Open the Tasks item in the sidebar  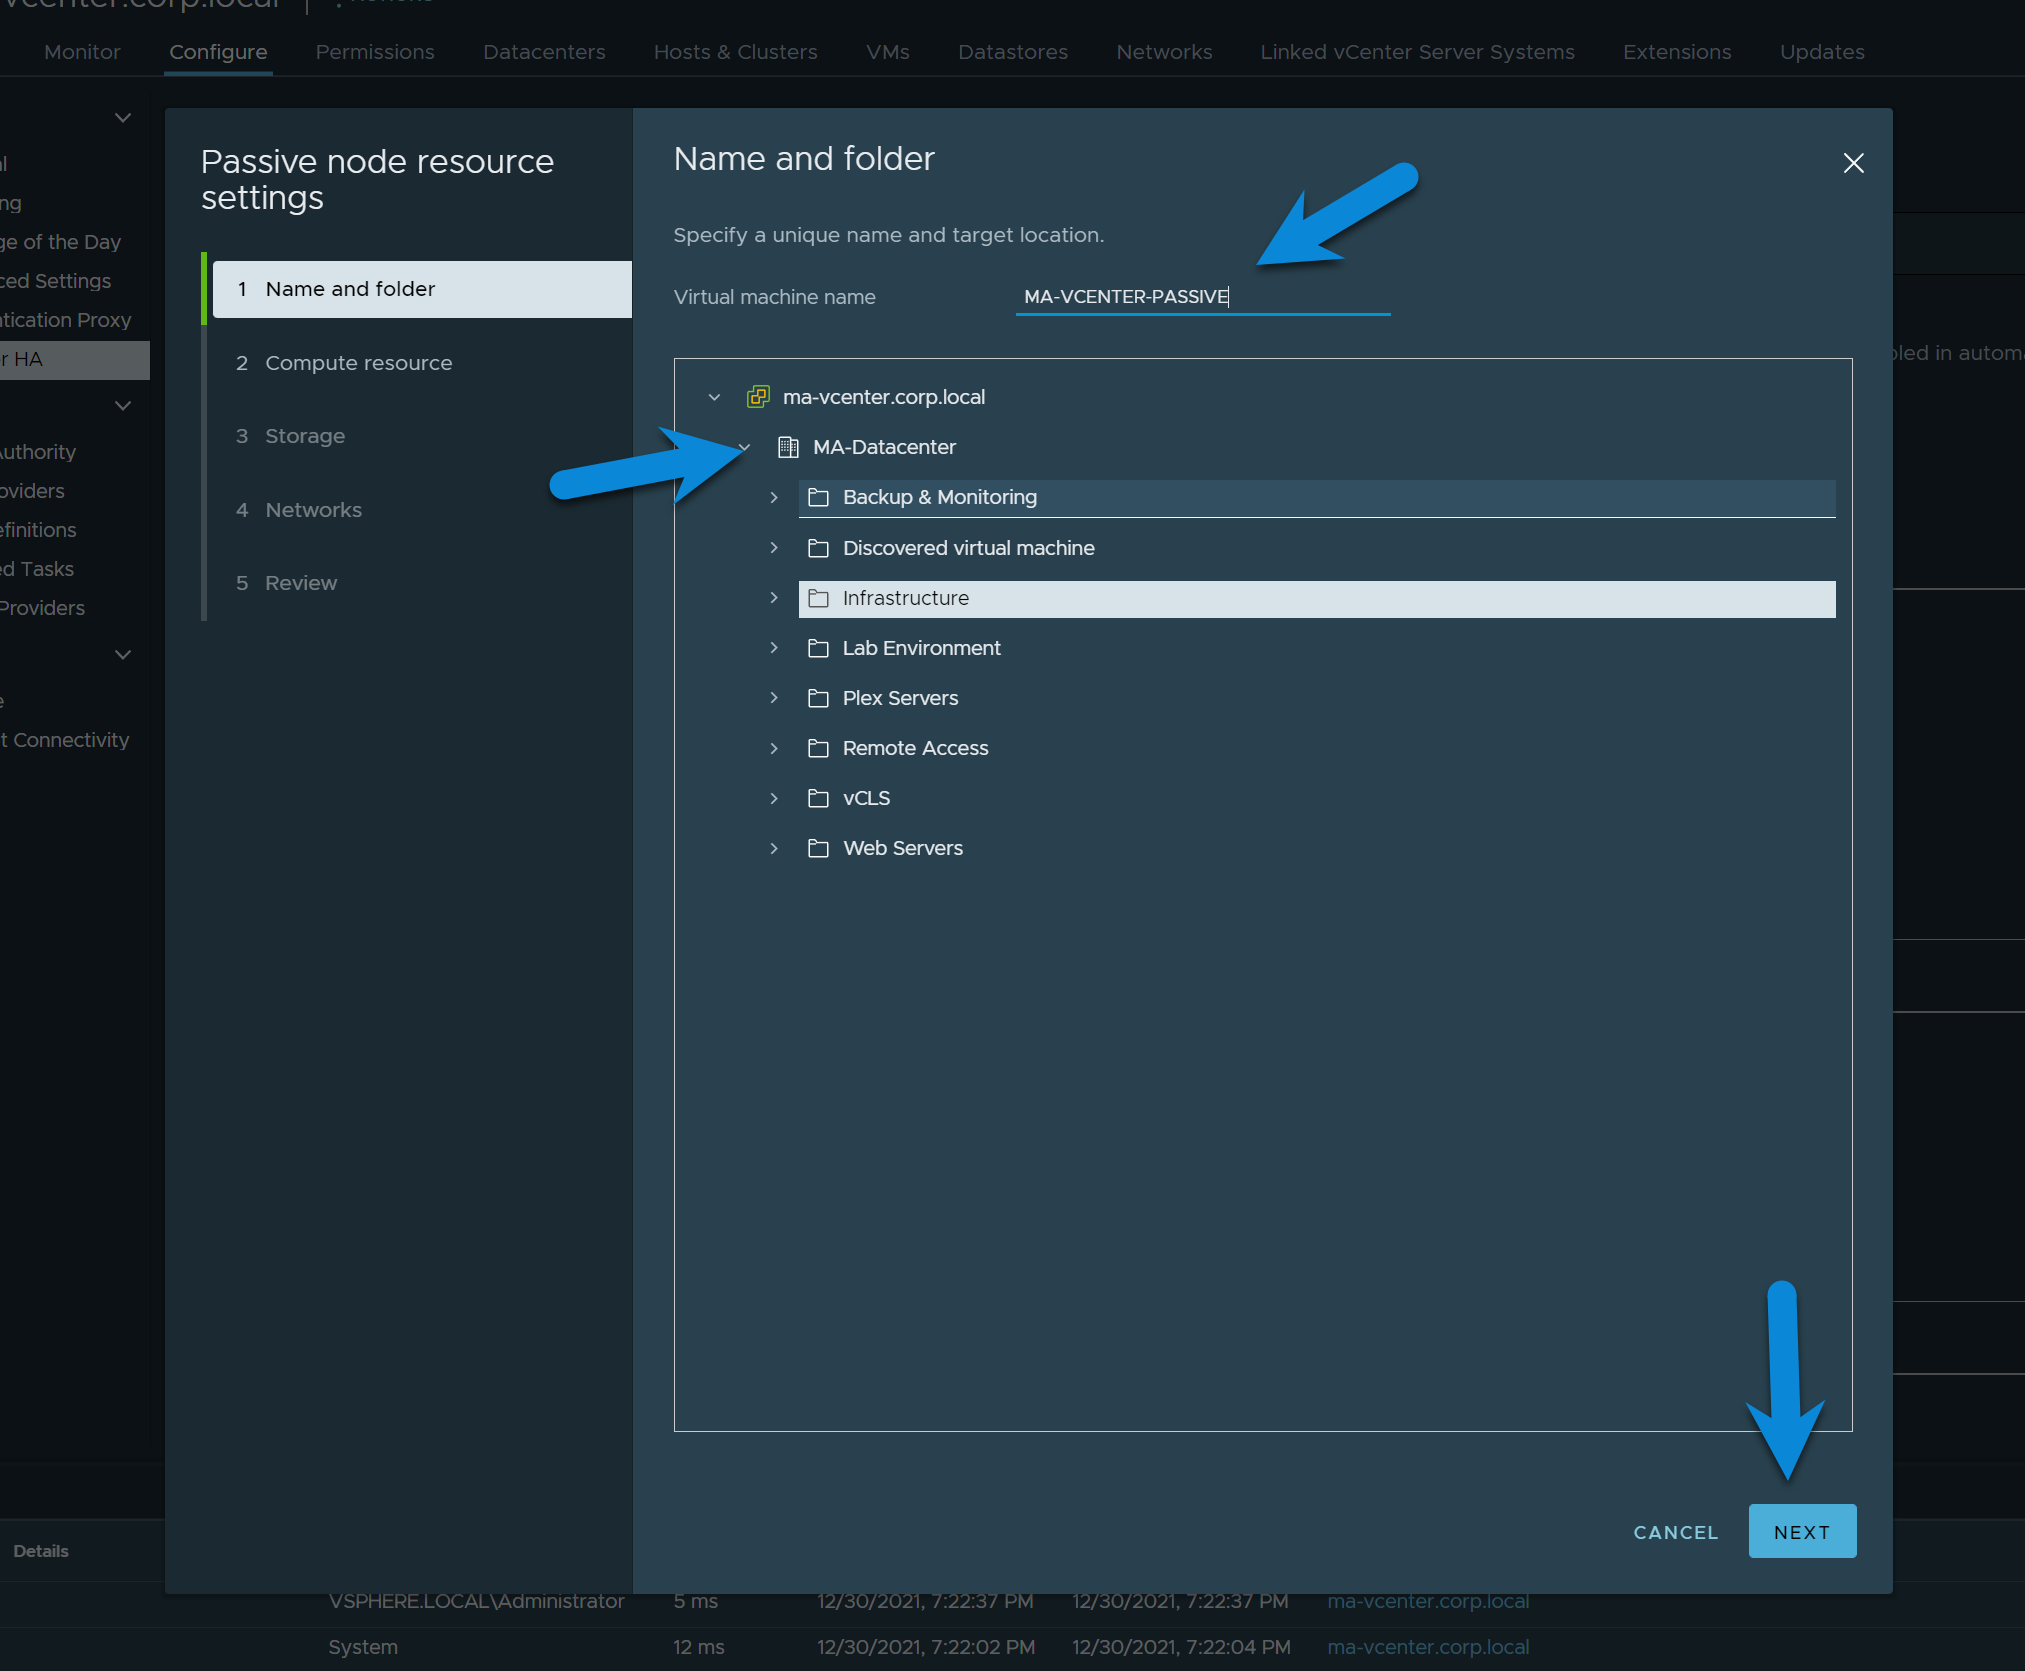(x=38, y=569)
